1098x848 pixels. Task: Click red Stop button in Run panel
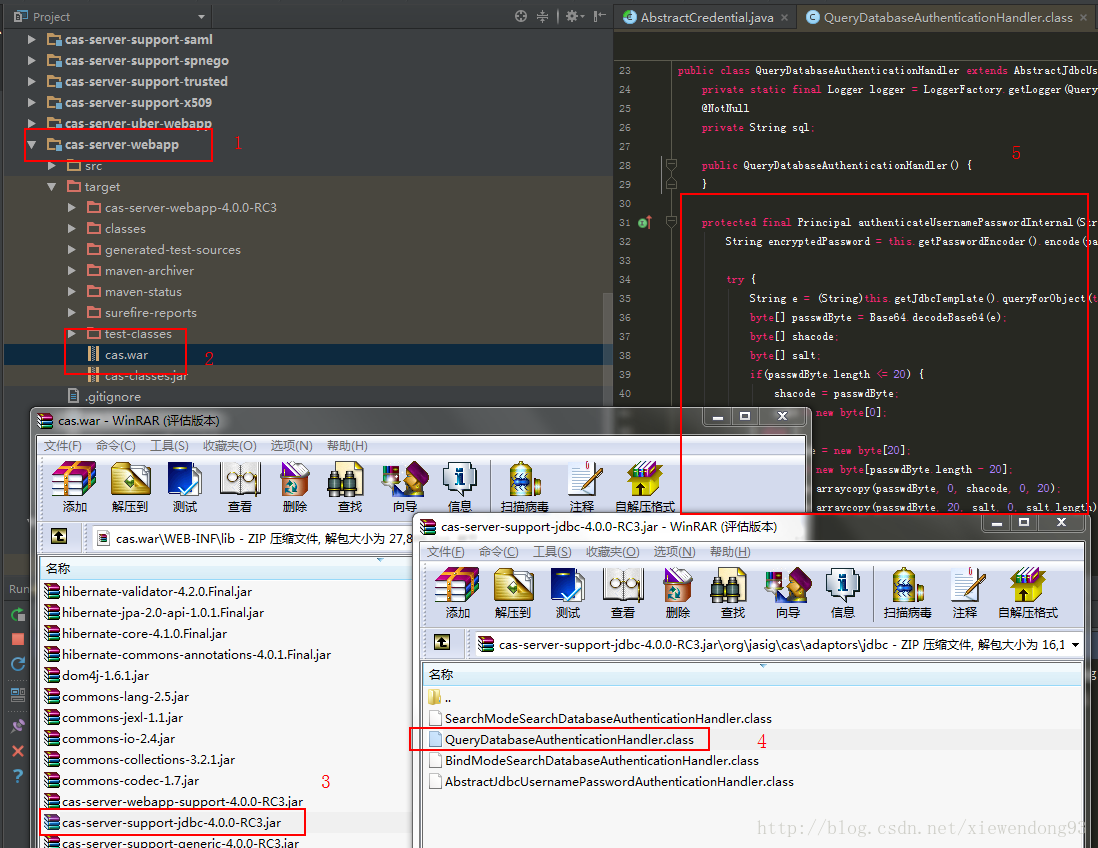18,639
